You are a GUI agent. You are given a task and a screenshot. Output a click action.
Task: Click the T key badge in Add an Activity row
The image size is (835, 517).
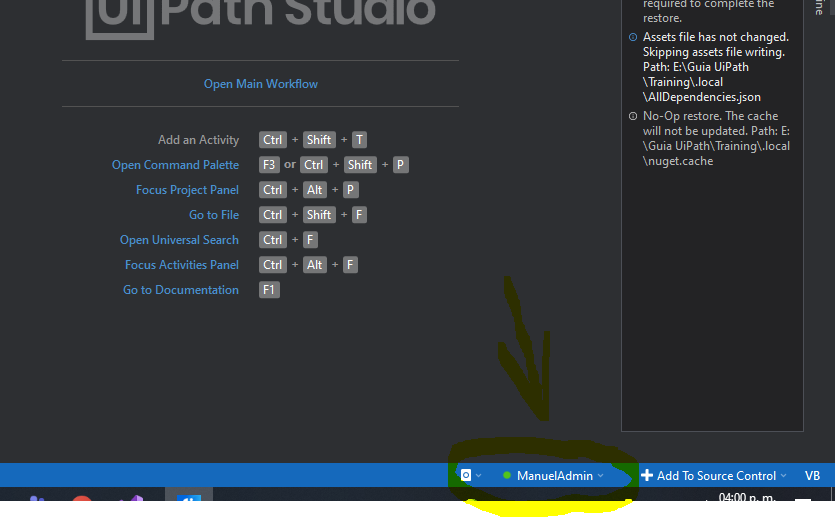pyautogui.click(x=359, y=139)
